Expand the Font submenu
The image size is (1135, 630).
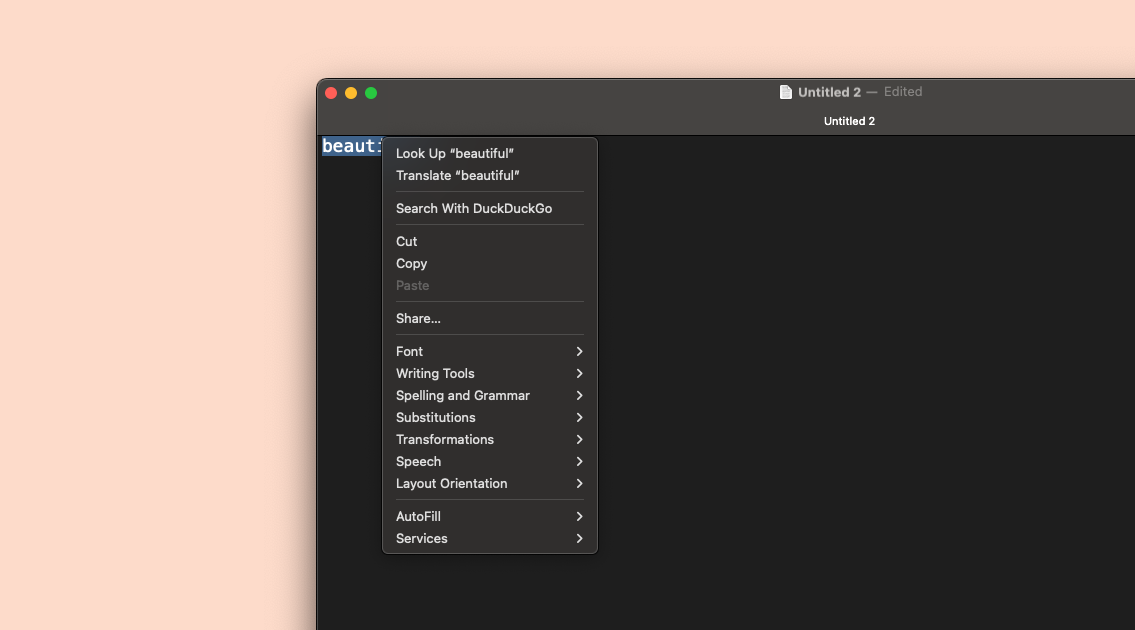pos(489,351)
